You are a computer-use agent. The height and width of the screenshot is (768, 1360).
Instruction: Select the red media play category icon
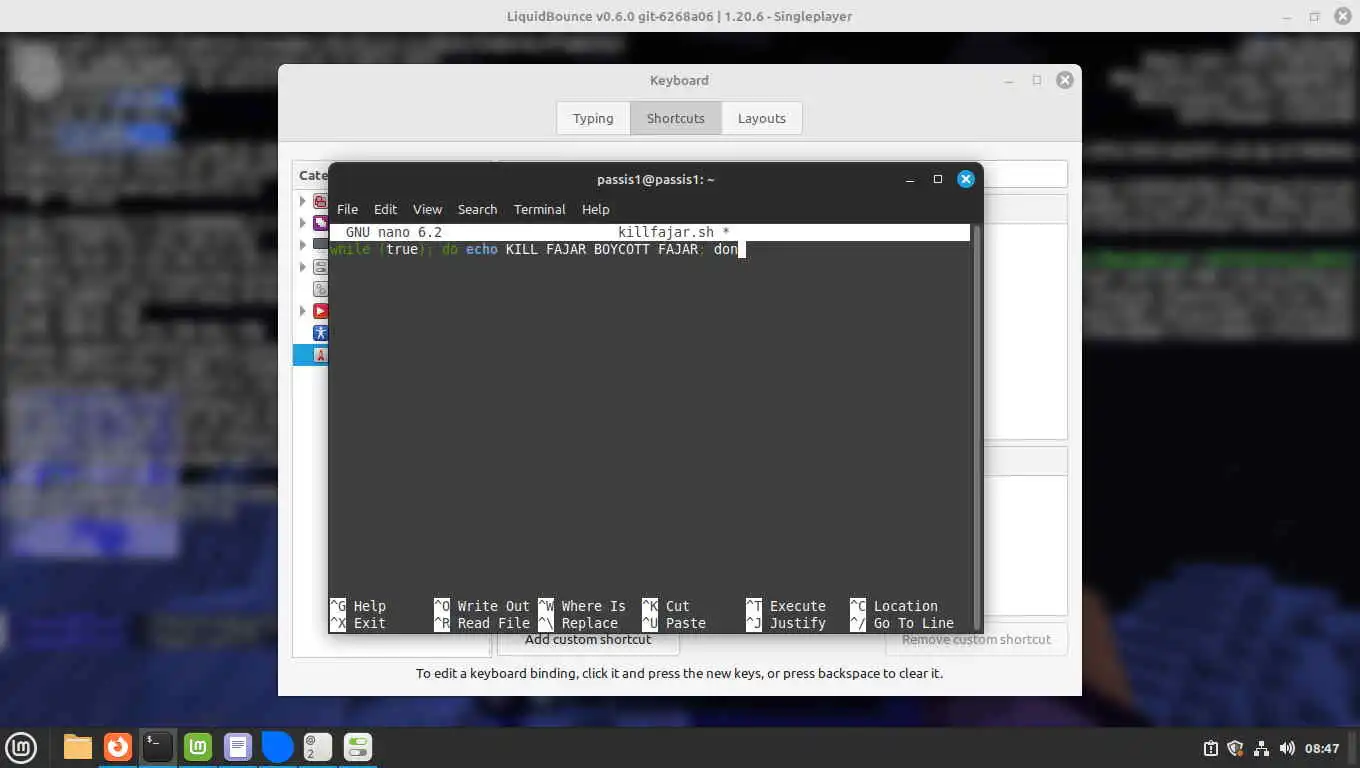(x=320, y=311)
